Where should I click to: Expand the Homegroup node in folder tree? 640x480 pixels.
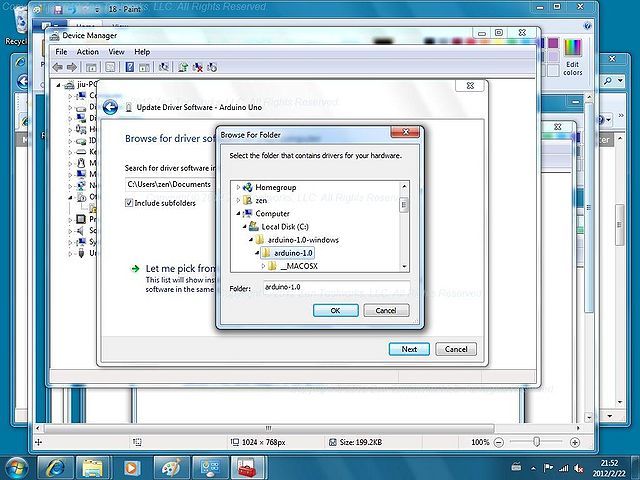click(238, 187)
